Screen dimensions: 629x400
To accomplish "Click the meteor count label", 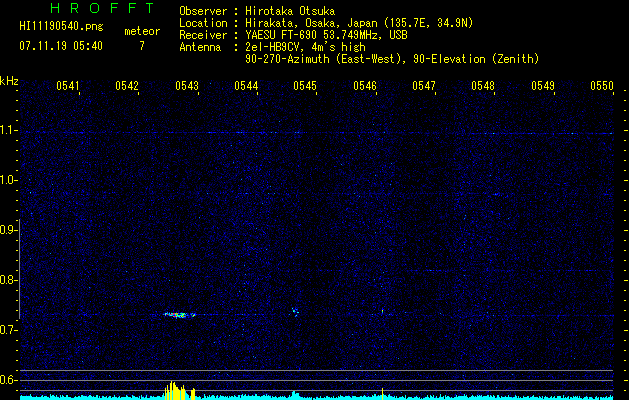I will 142,31.
